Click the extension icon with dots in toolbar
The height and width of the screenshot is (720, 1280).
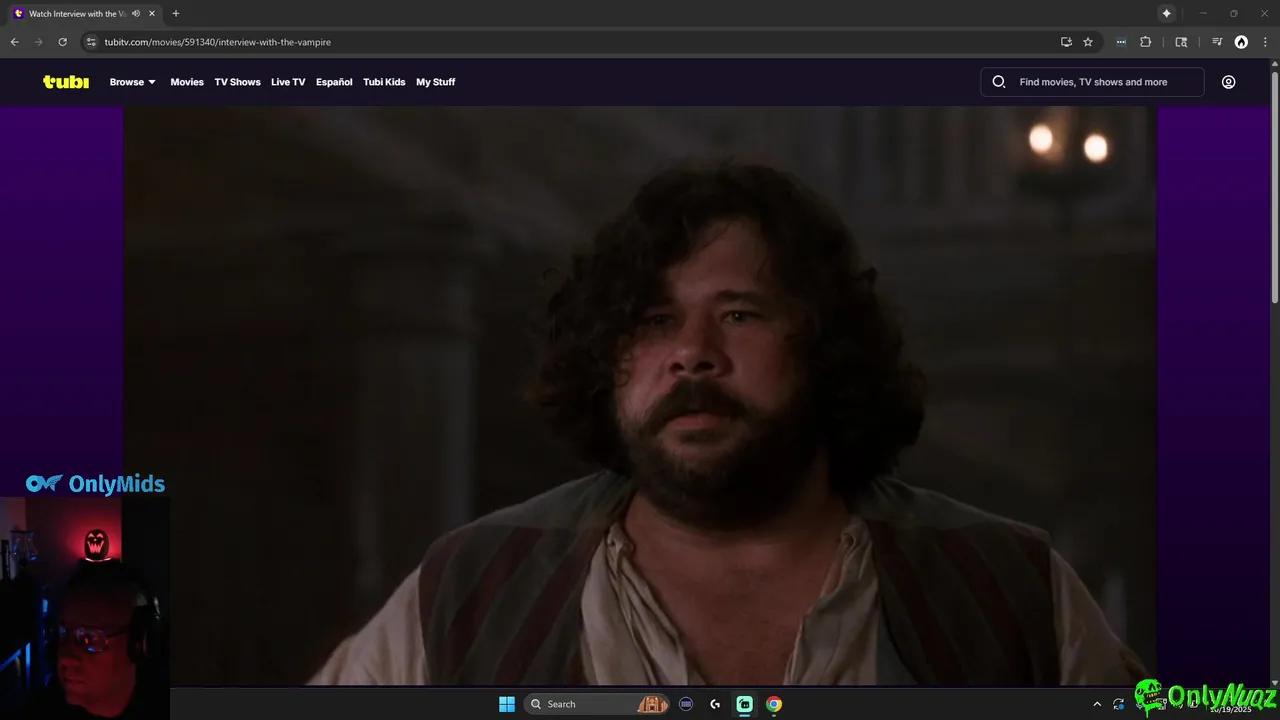tap(1121, 42)
